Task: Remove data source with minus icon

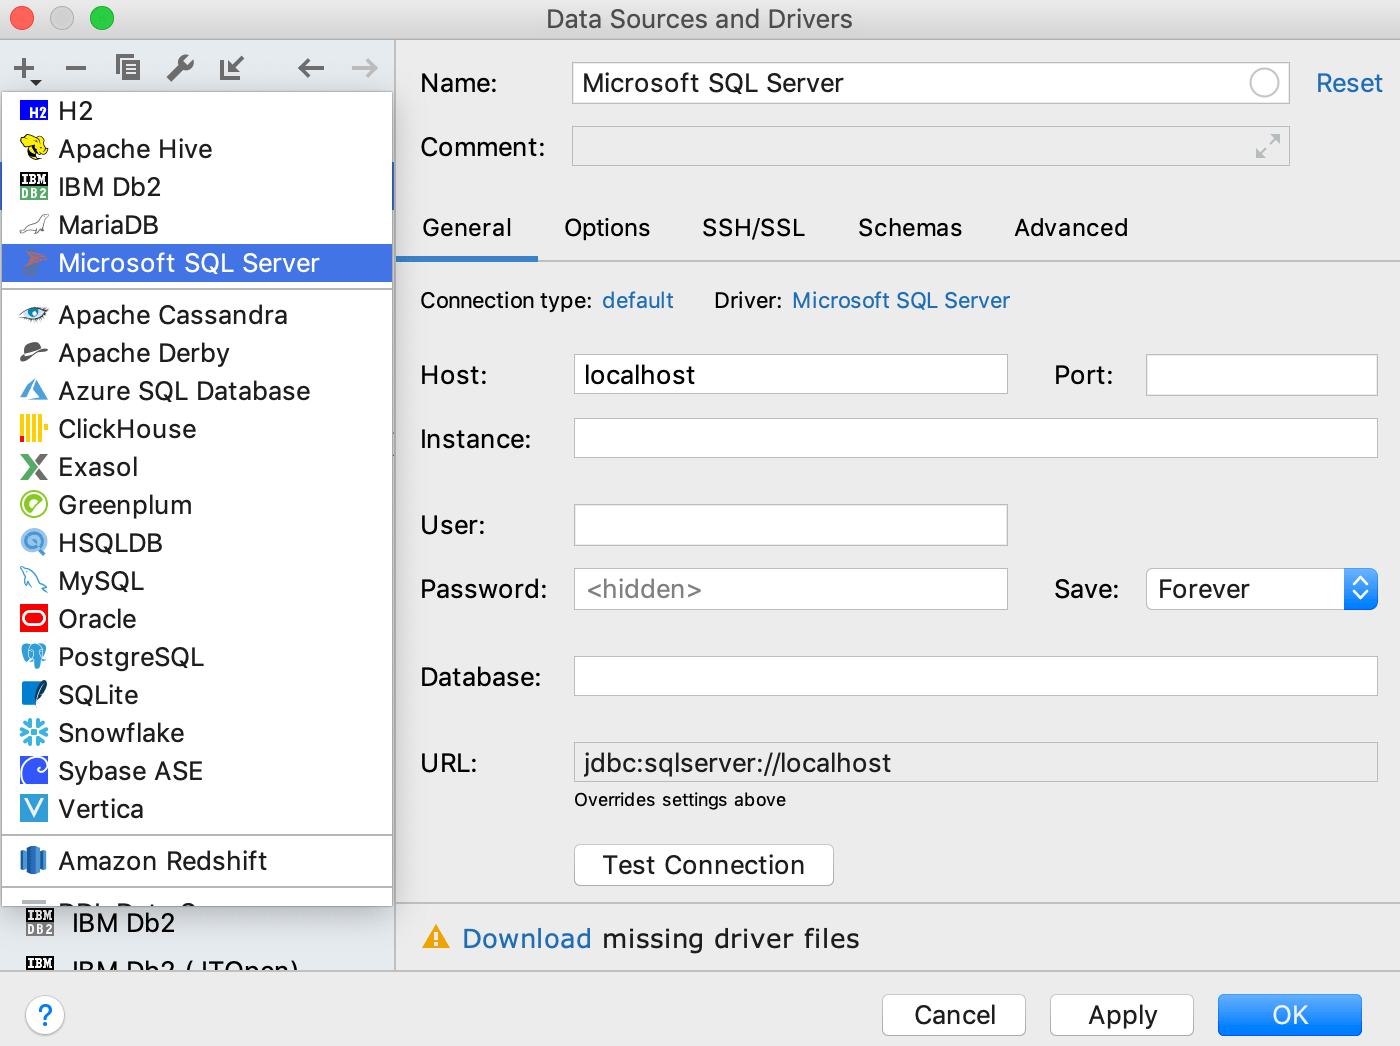Action: pyautogui.click(x=76, y=68)
